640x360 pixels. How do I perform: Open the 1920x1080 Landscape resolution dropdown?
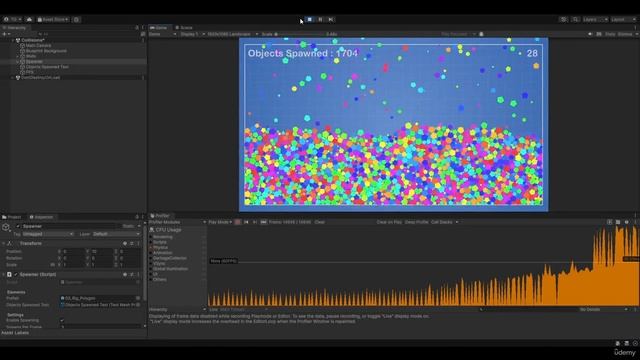(232, 34)
